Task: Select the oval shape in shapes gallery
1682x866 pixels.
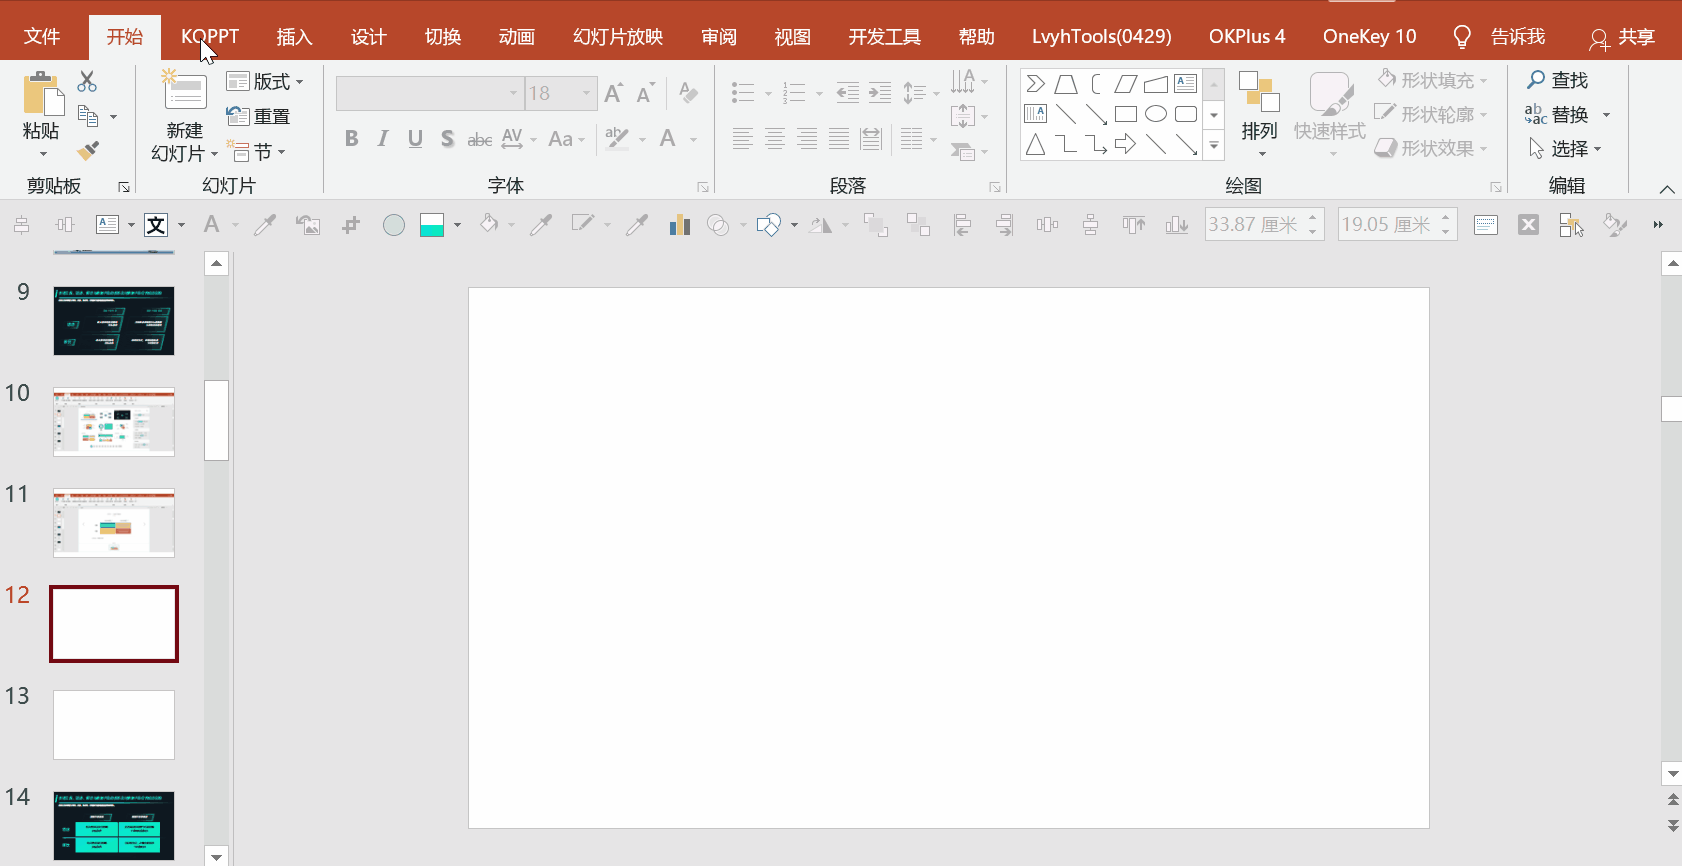Action: pos(1156,114)
